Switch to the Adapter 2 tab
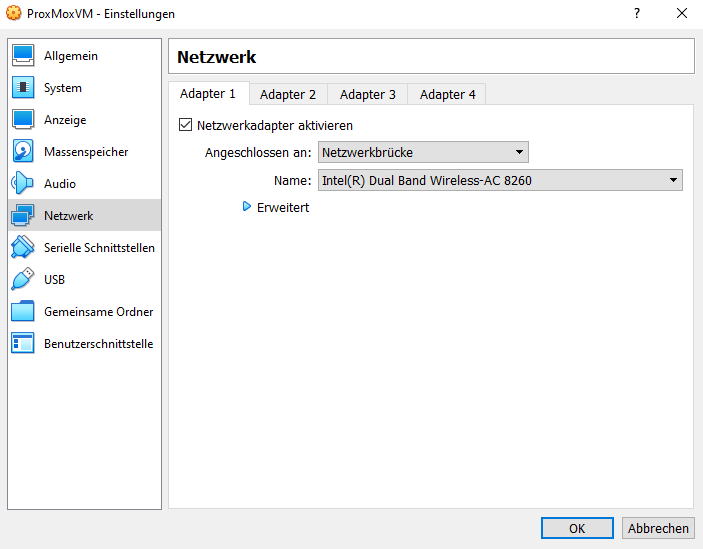Image resolution: width=703 pixels, height=549 pixels. coord(288,95)
